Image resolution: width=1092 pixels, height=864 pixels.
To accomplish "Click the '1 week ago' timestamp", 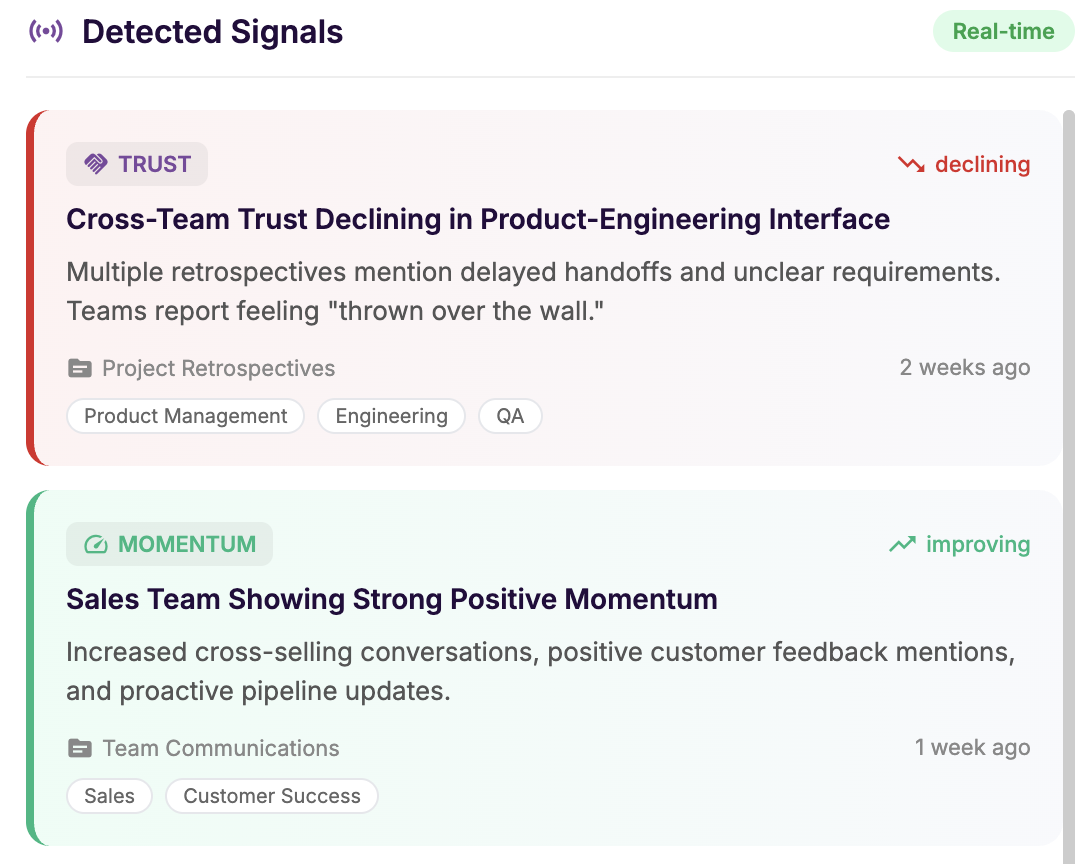I will click(972, 748).
